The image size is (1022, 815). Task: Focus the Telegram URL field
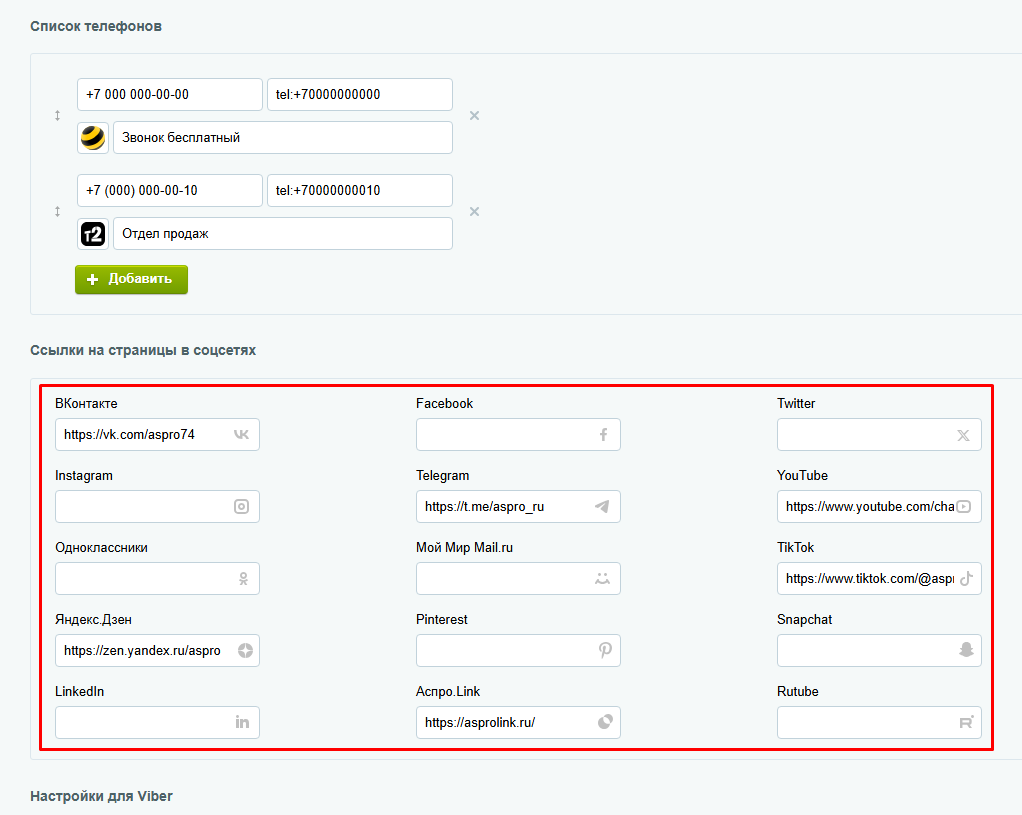pos(518,507)
